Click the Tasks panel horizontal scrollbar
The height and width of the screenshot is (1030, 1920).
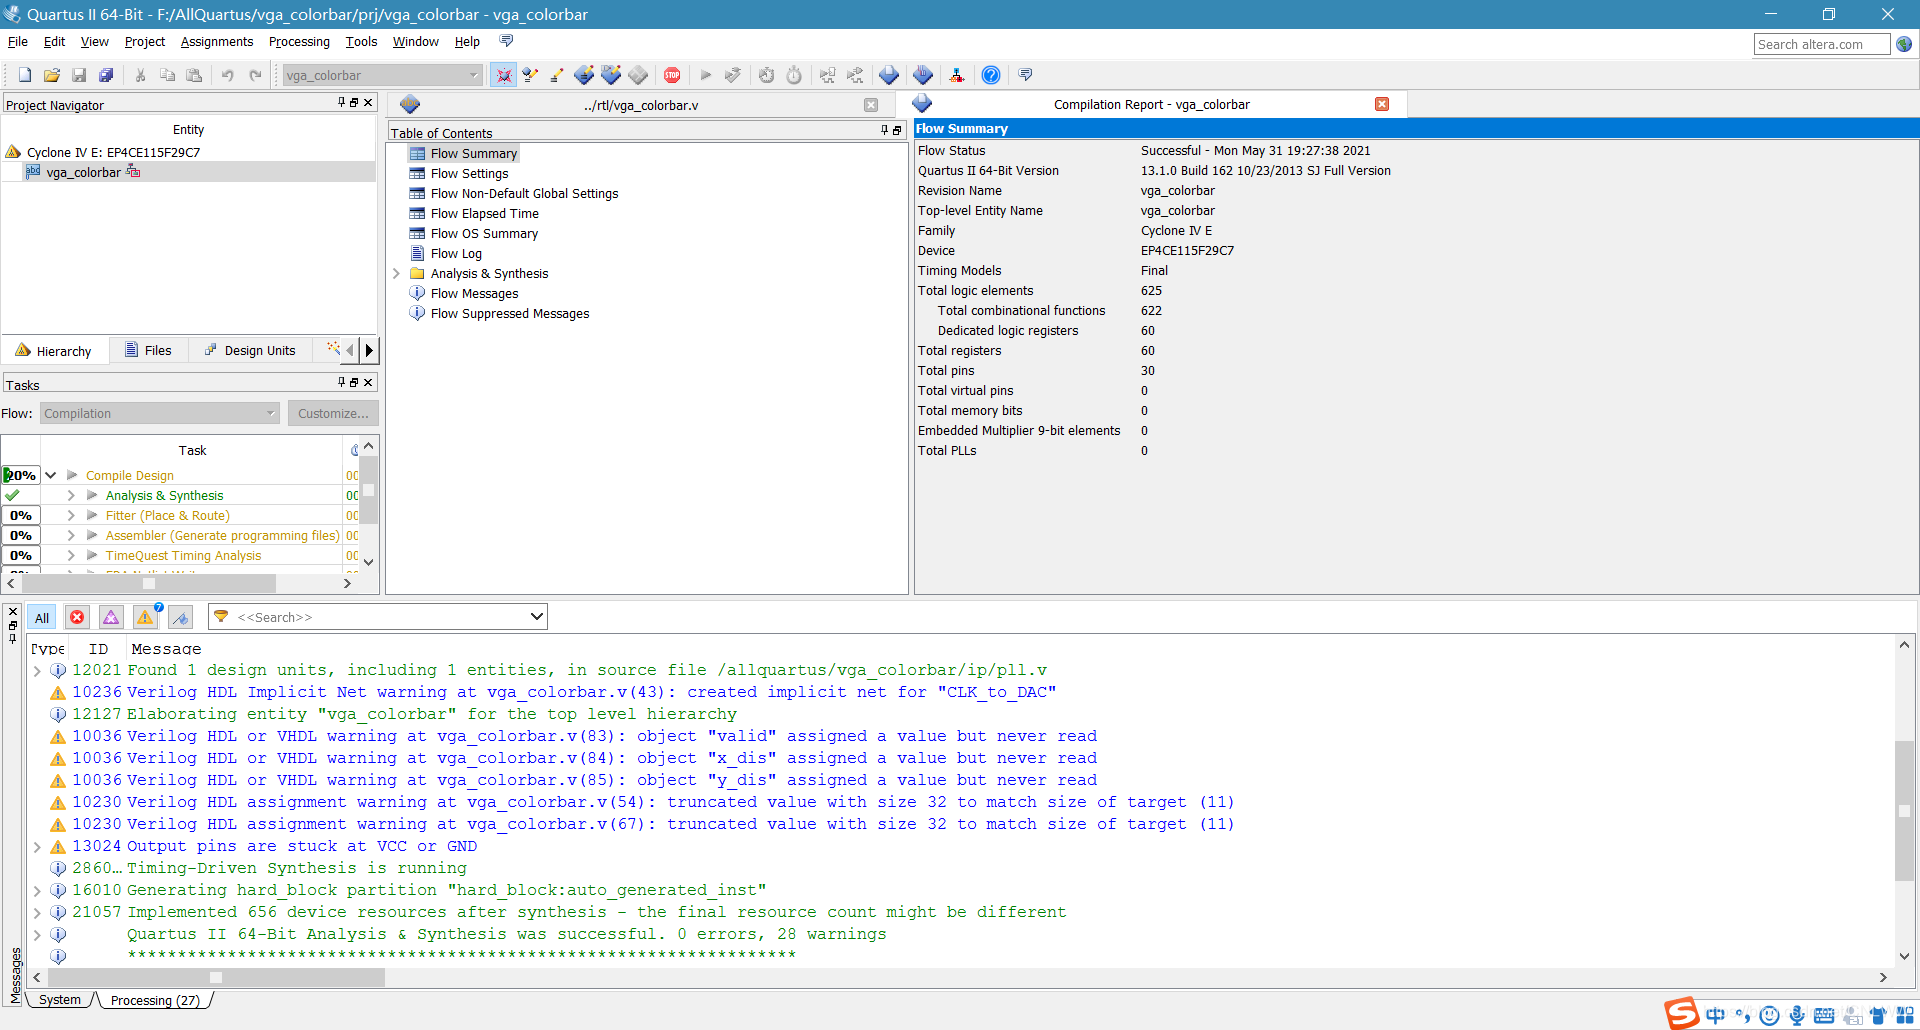tap(148, 583)
